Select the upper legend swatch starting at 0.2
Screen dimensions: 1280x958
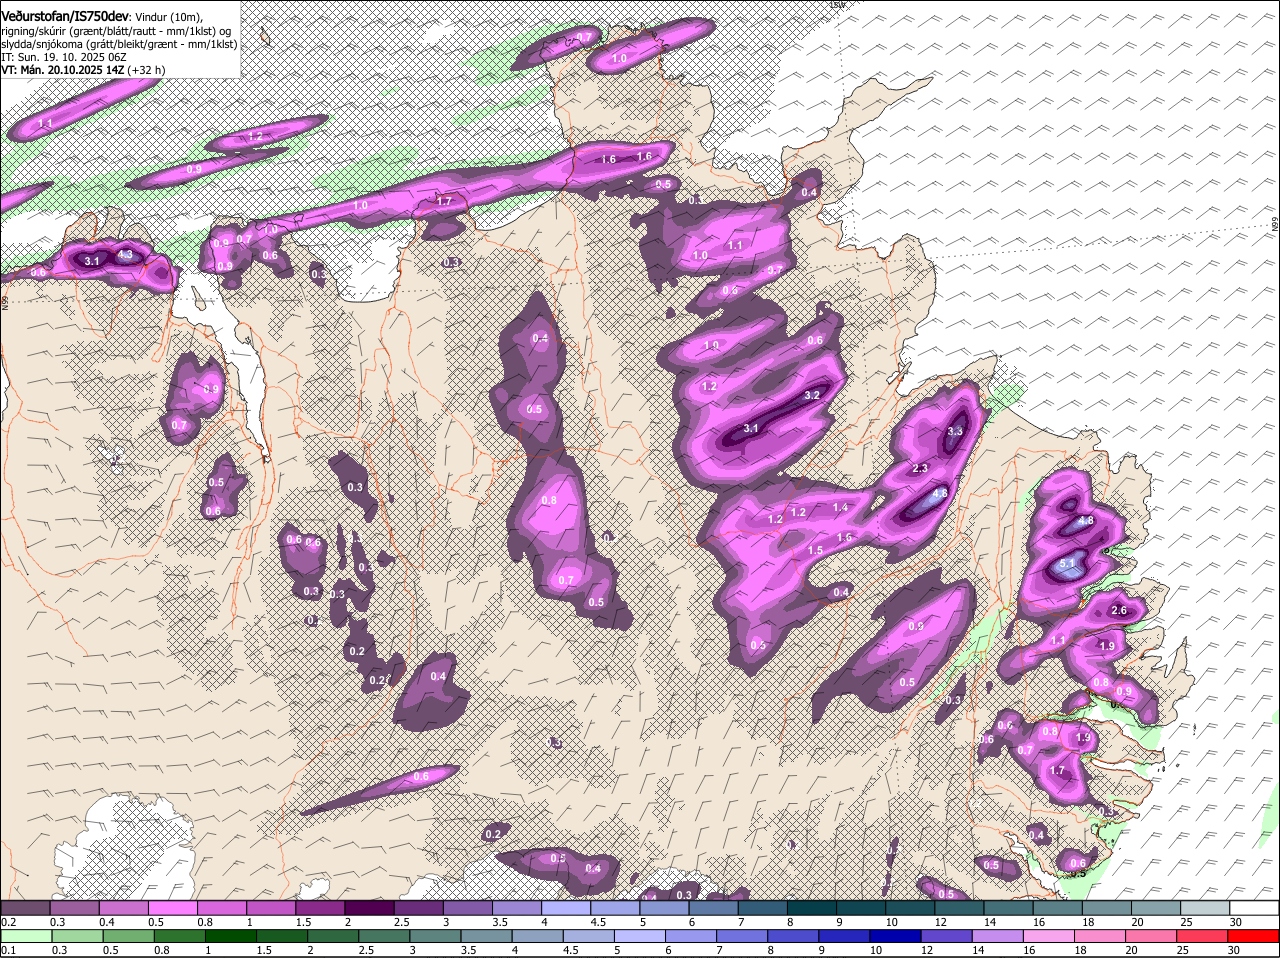(25, 908)
